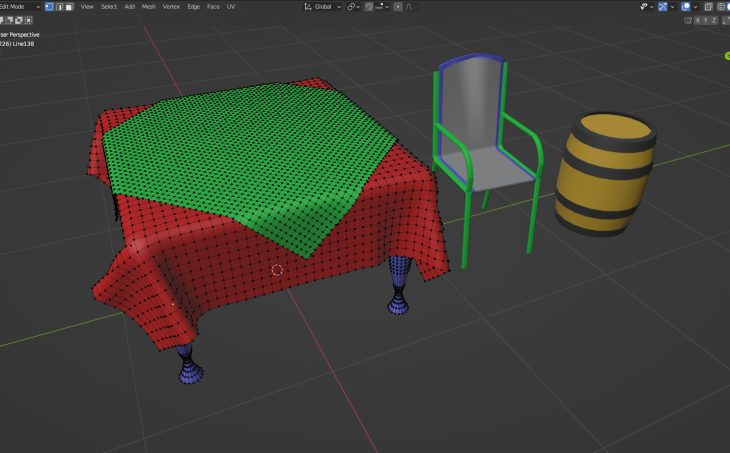Toggle viewport overlays display

(686, 6)
